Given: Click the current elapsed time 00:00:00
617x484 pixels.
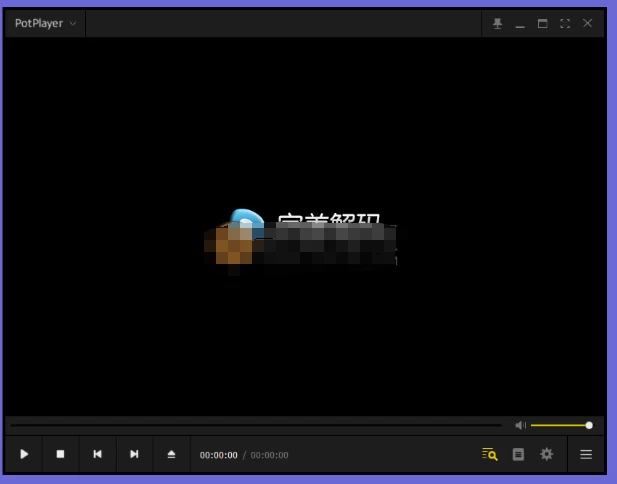Looking at the screenshot, I should [219, 455].
